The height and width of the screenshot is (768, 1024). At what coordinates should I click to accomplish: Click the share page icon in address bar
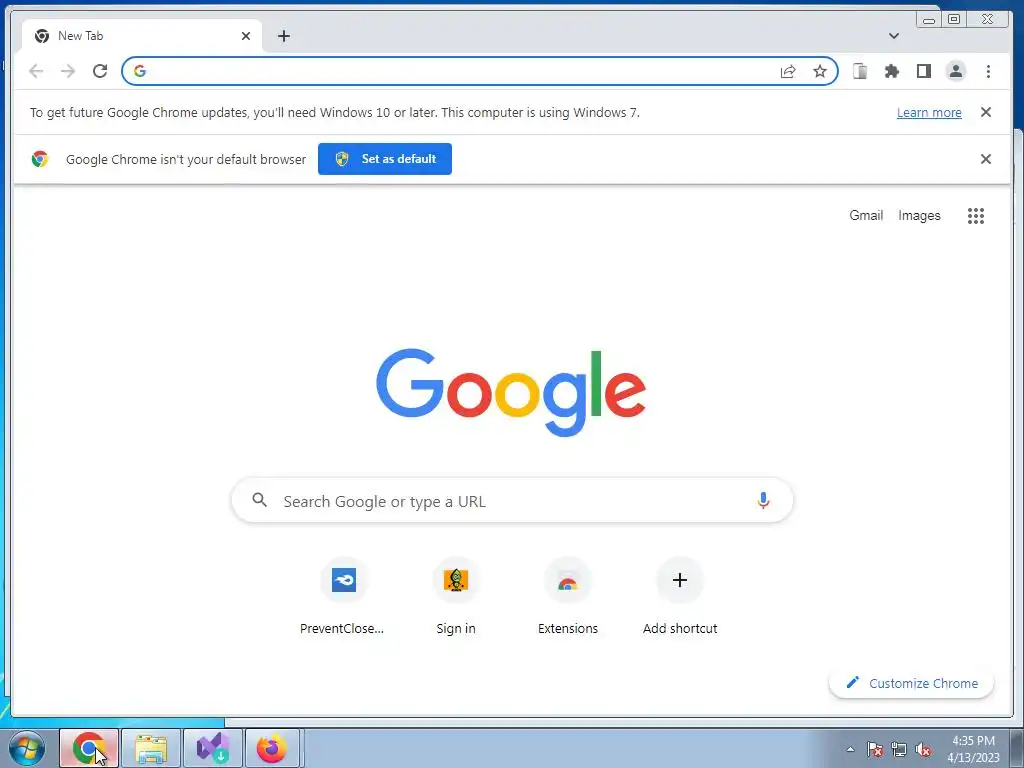coord(788,71)
